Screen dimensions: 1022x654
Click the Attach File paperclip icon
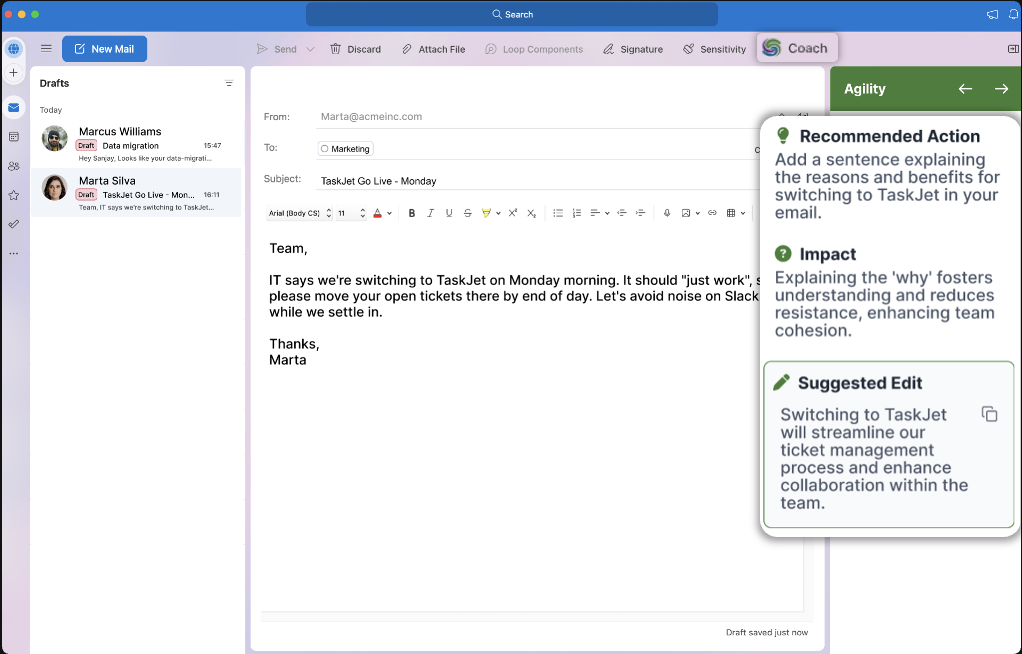click(x=407, y=49)
